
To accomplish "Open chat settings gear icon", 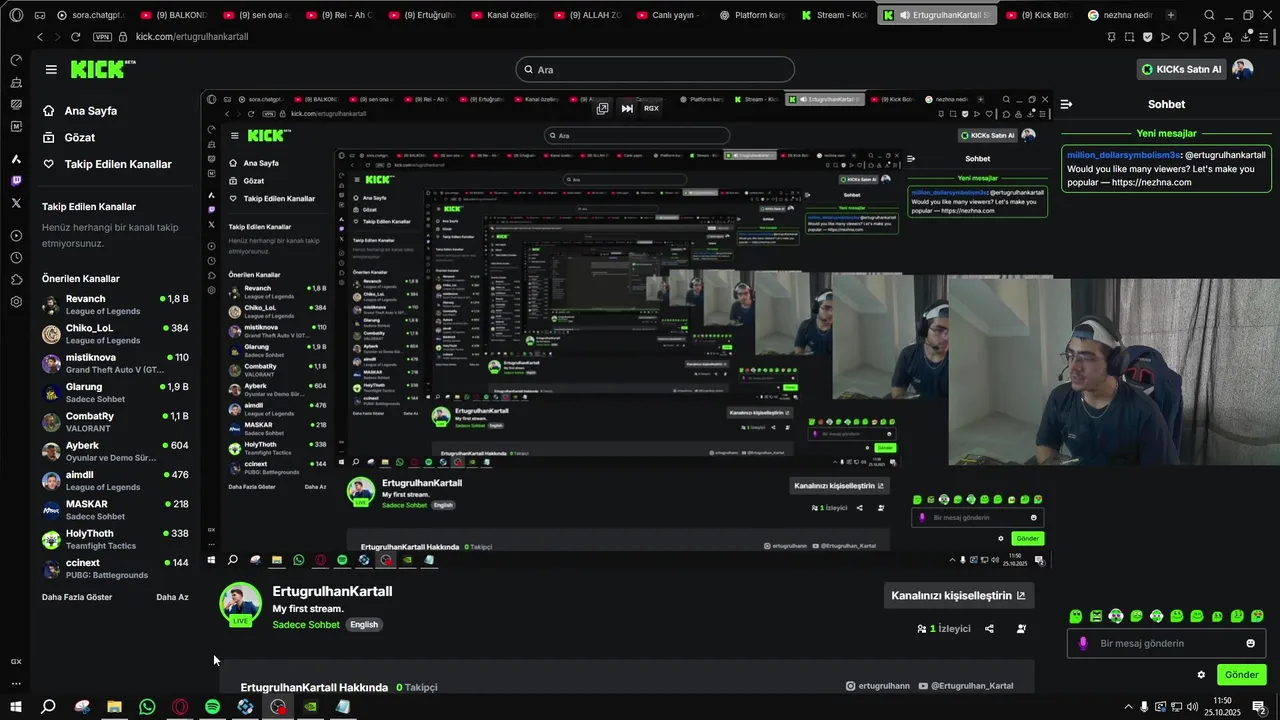I will [x=1201, y=675].
